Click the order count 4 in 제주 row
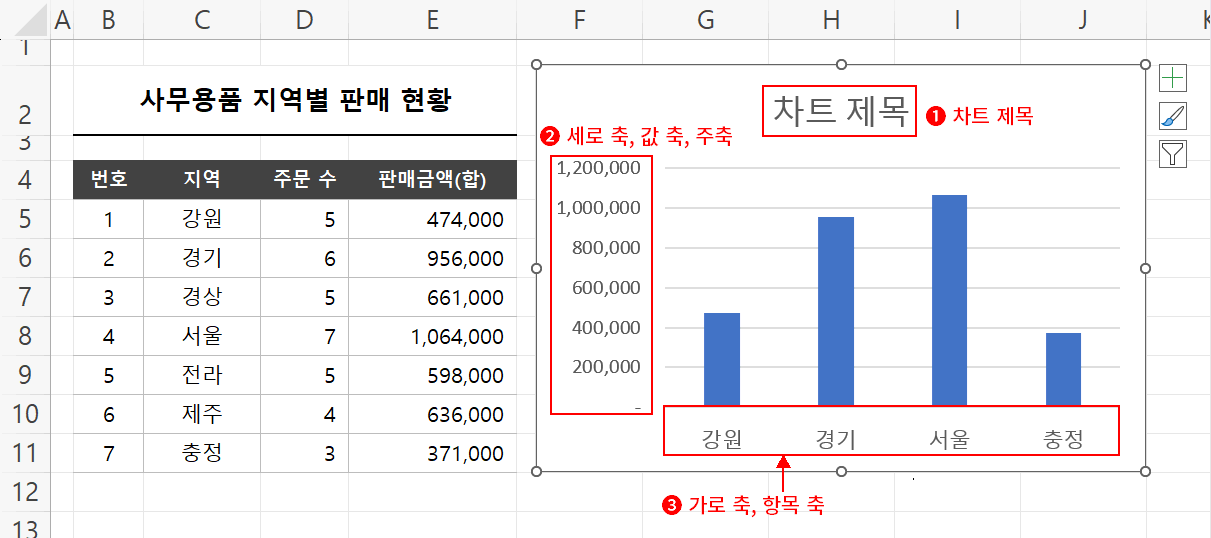The image size is (1211, 538). tap(305, 414)
